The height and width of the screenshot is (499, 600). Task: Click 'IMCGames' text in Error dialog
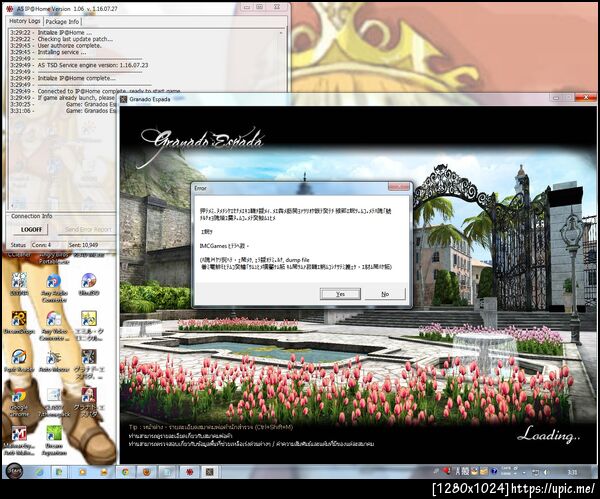[x=213, y=246]
